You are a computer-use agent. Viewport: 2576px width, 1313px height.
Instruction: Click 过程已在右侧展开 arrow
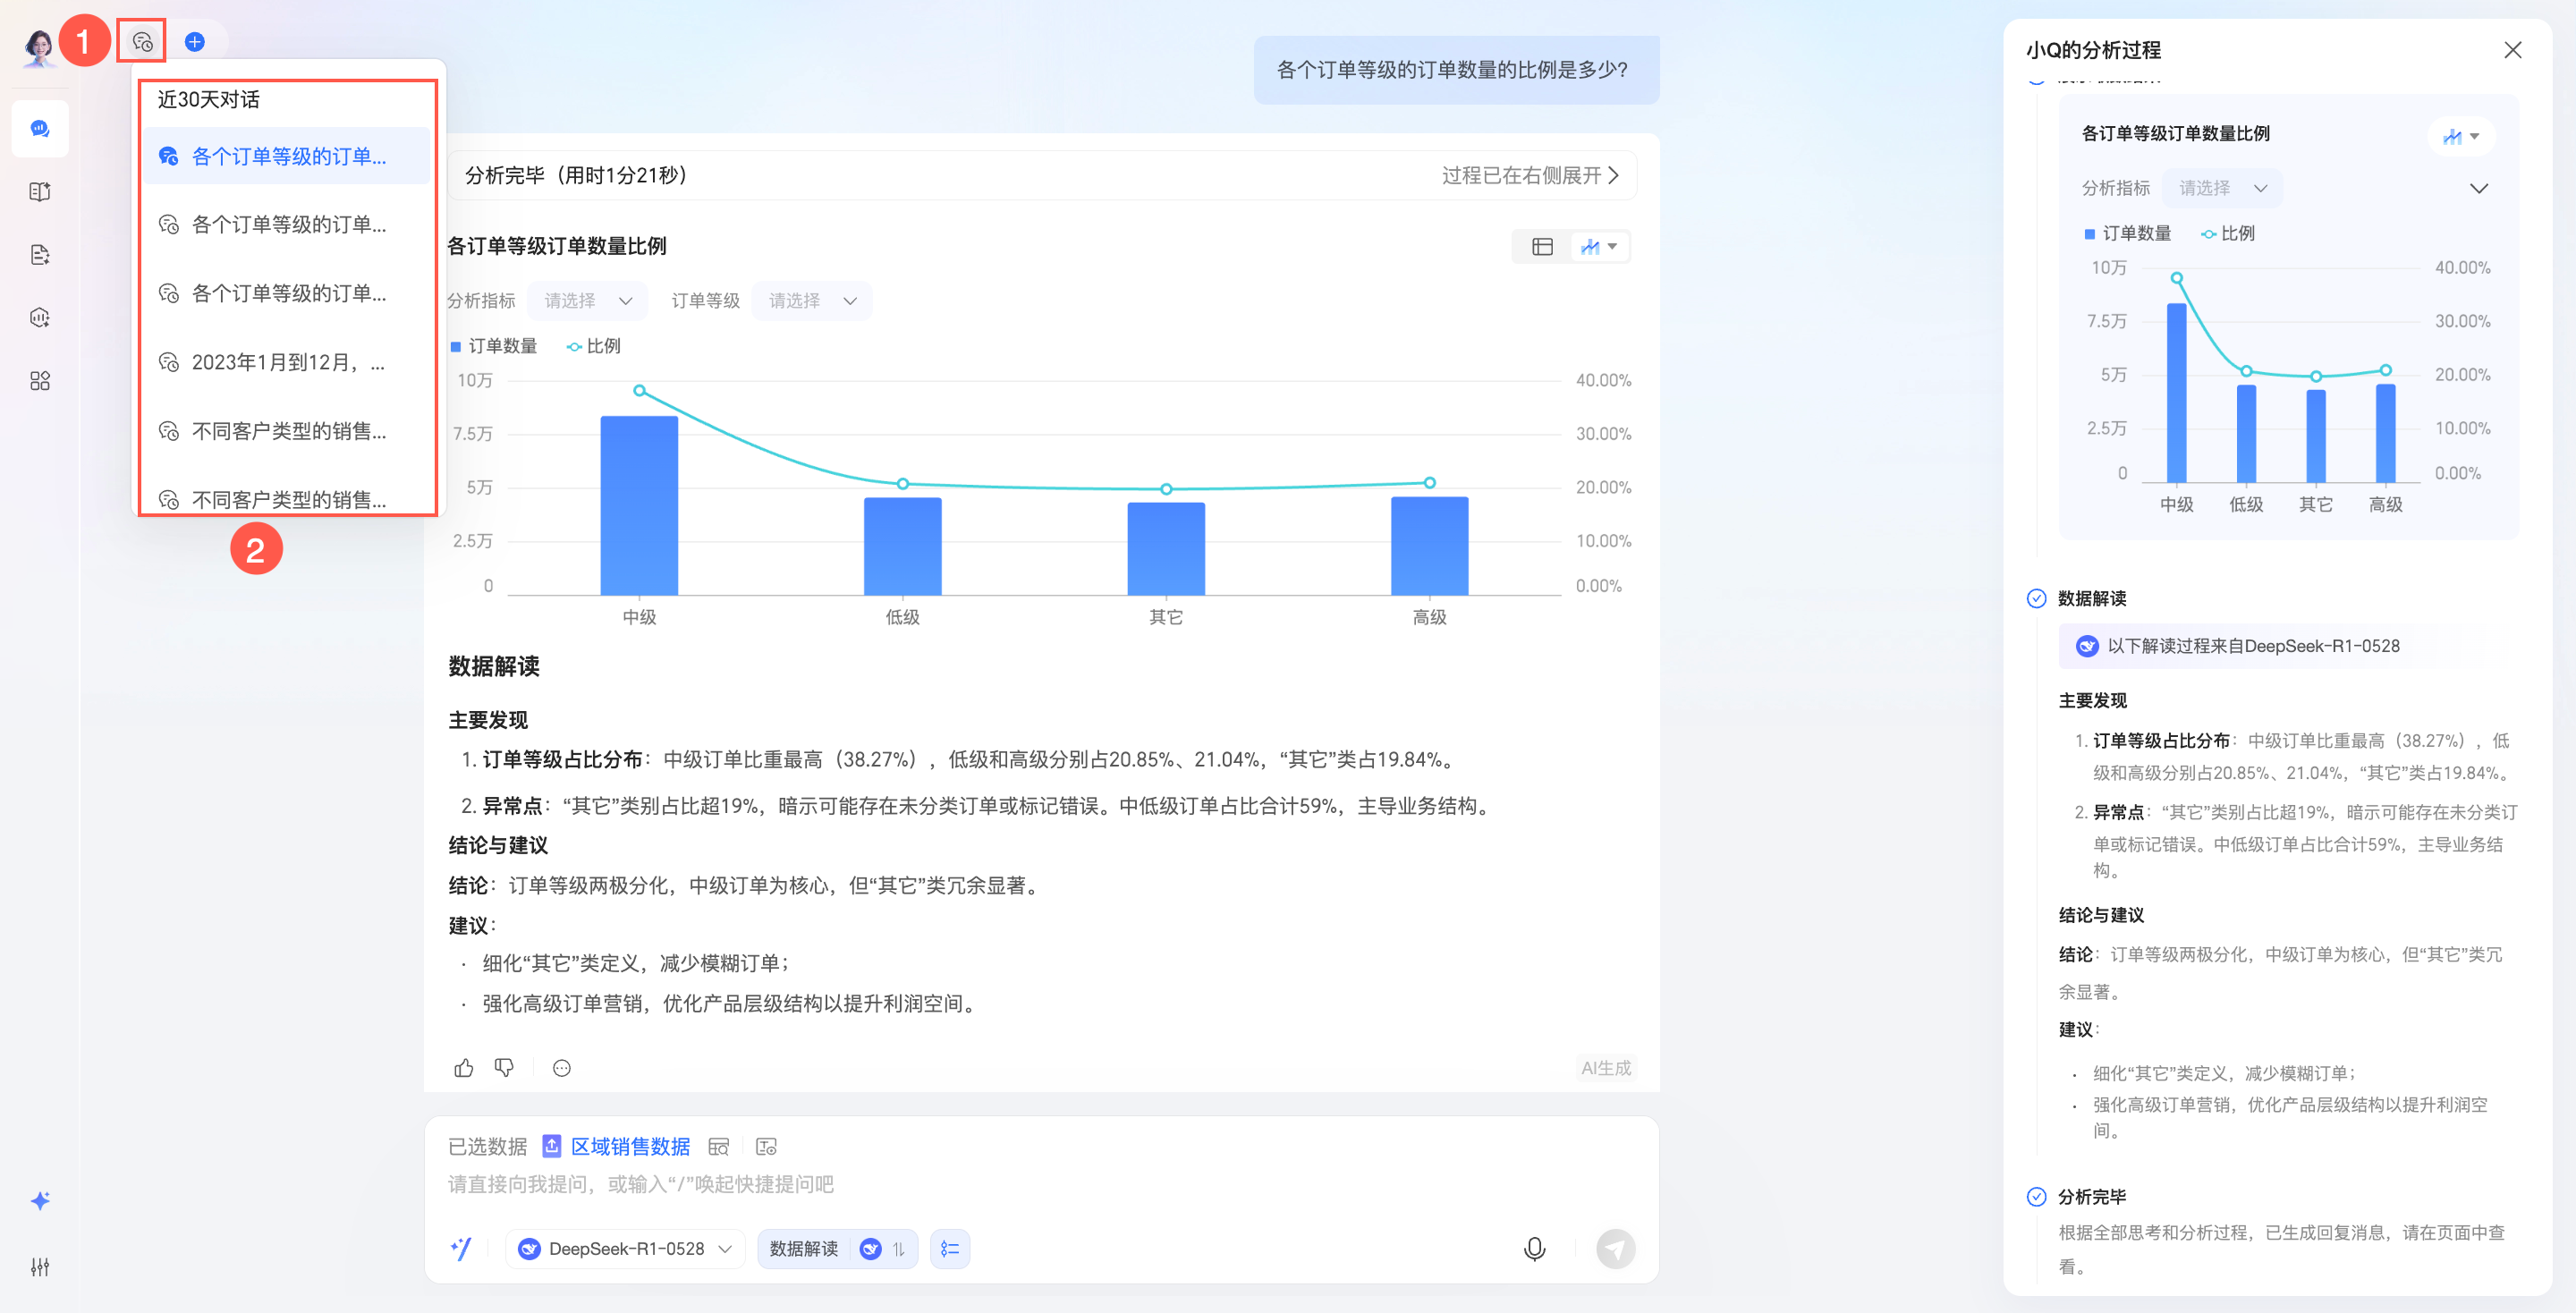click(x=1613, y=176)
